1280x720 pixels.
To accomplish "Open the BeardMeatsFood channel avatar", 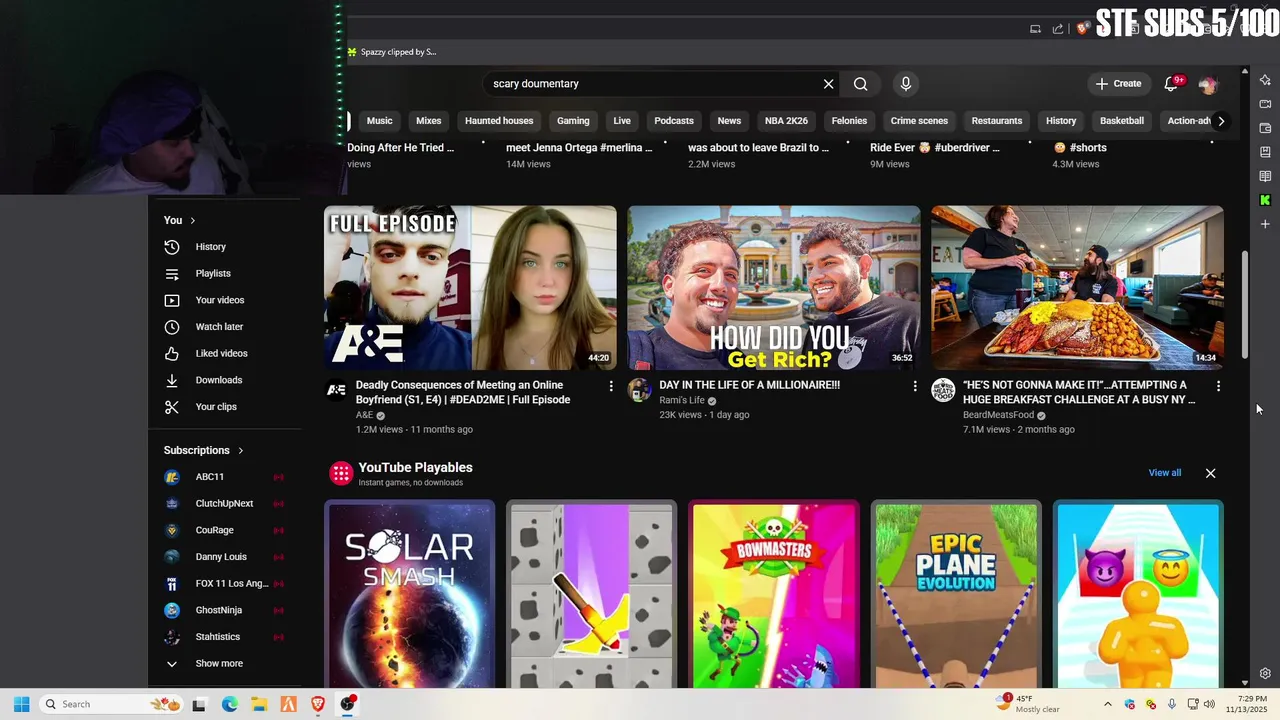I will pos(943,390).
